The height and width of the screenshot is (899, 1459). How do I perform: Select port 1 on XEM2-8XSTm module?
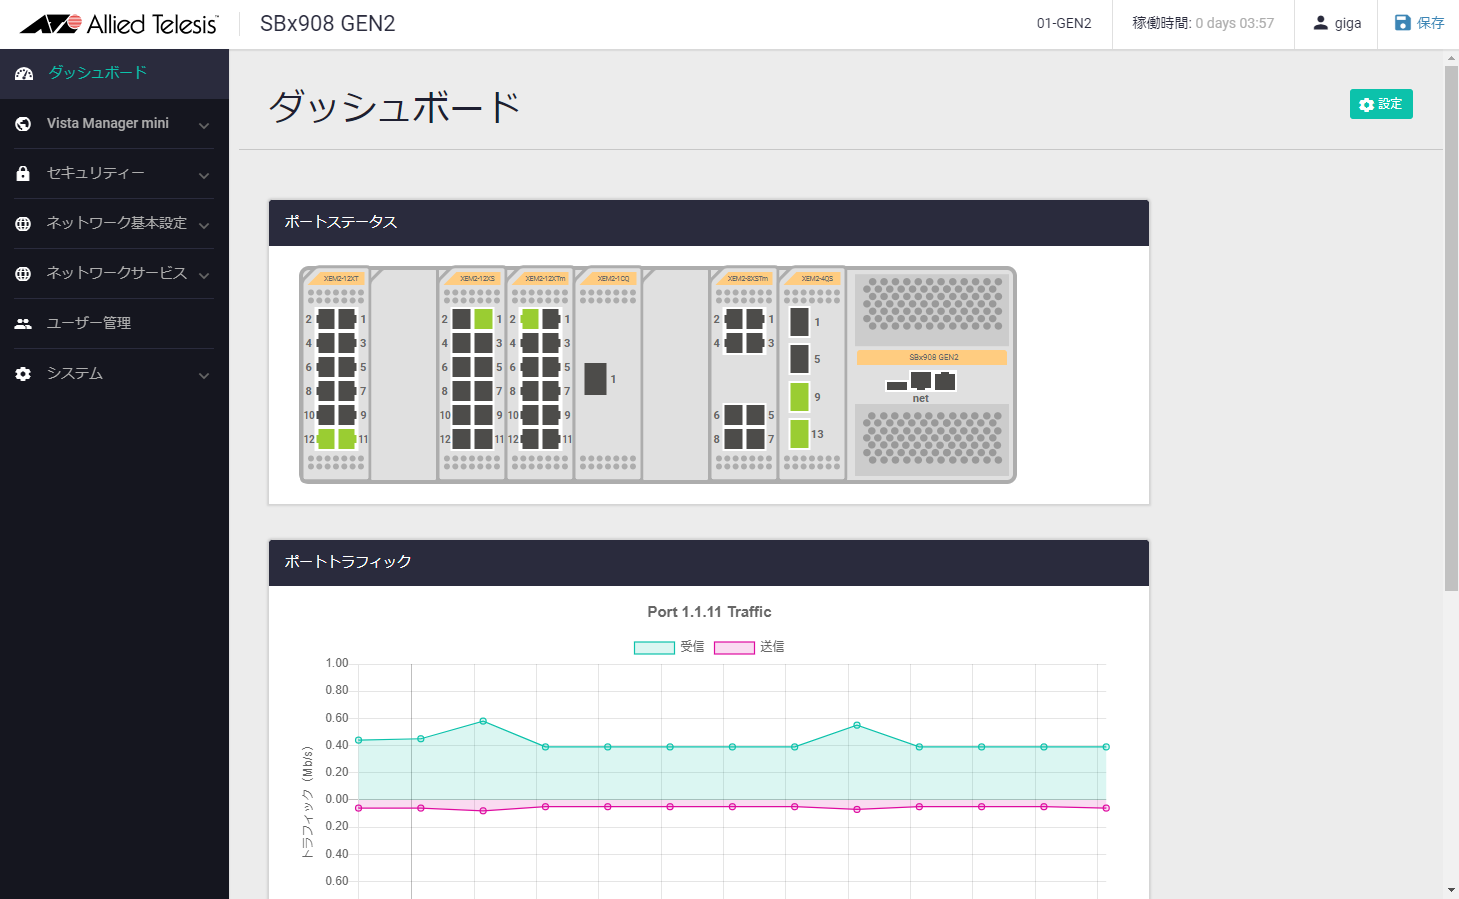click(x=755, y=319)
